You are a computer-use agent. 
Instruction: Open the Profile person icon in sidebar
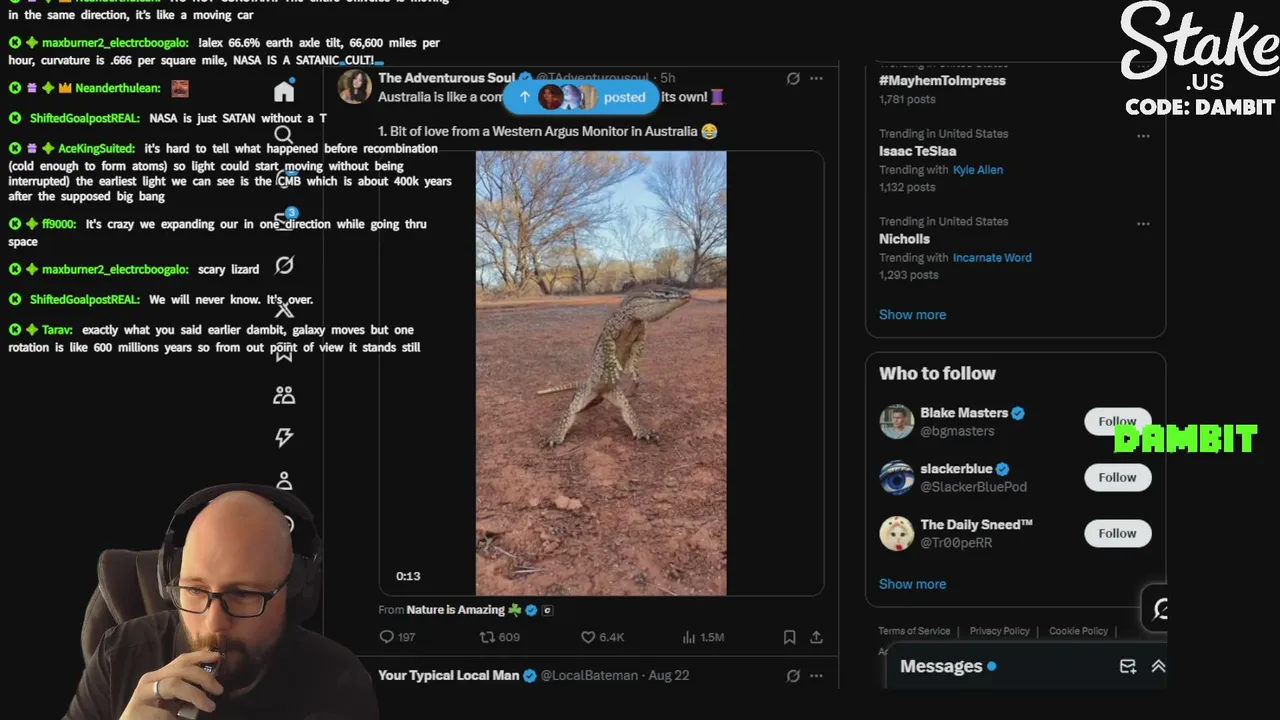(284, 481)
